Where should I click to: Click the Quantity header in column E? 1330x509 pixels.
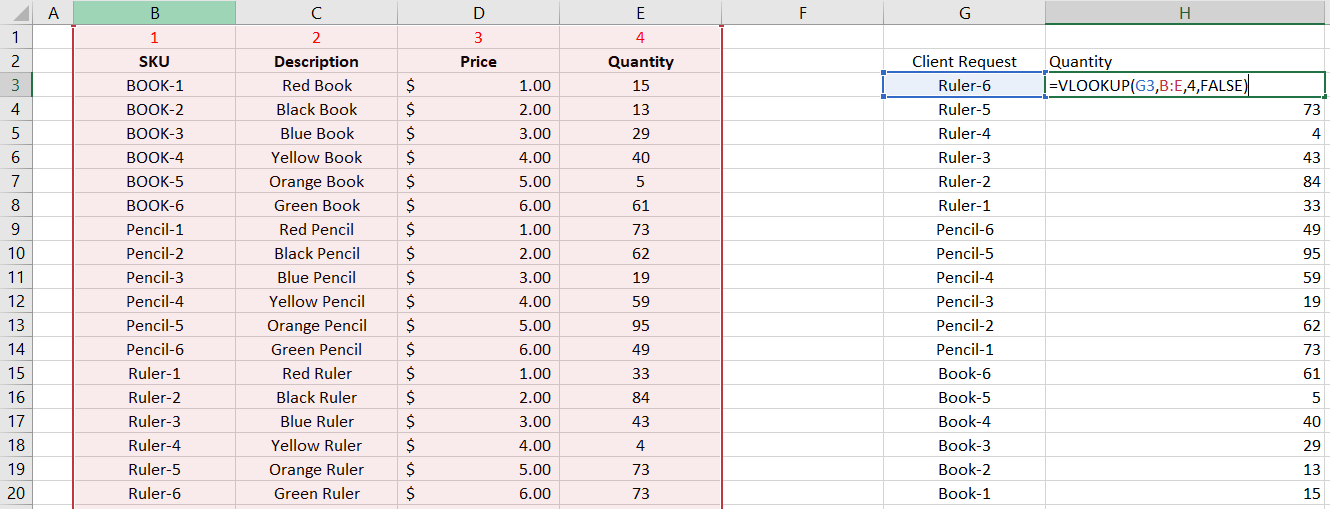(641, 62)
